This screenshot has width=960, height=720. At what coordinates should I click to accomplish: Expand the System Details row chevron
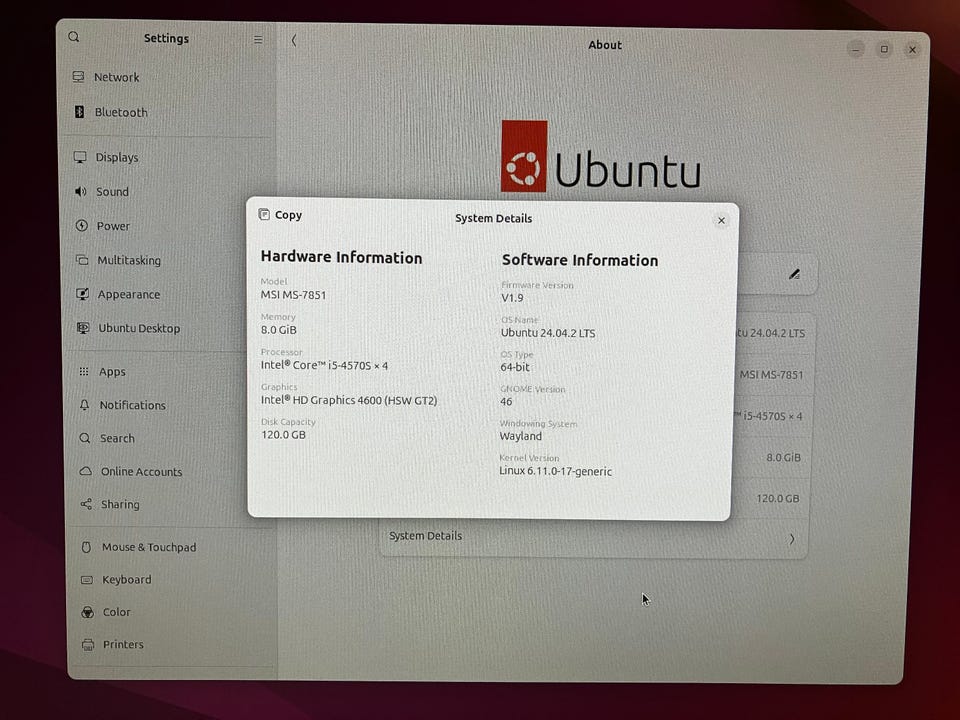click(x=792, y=539)
